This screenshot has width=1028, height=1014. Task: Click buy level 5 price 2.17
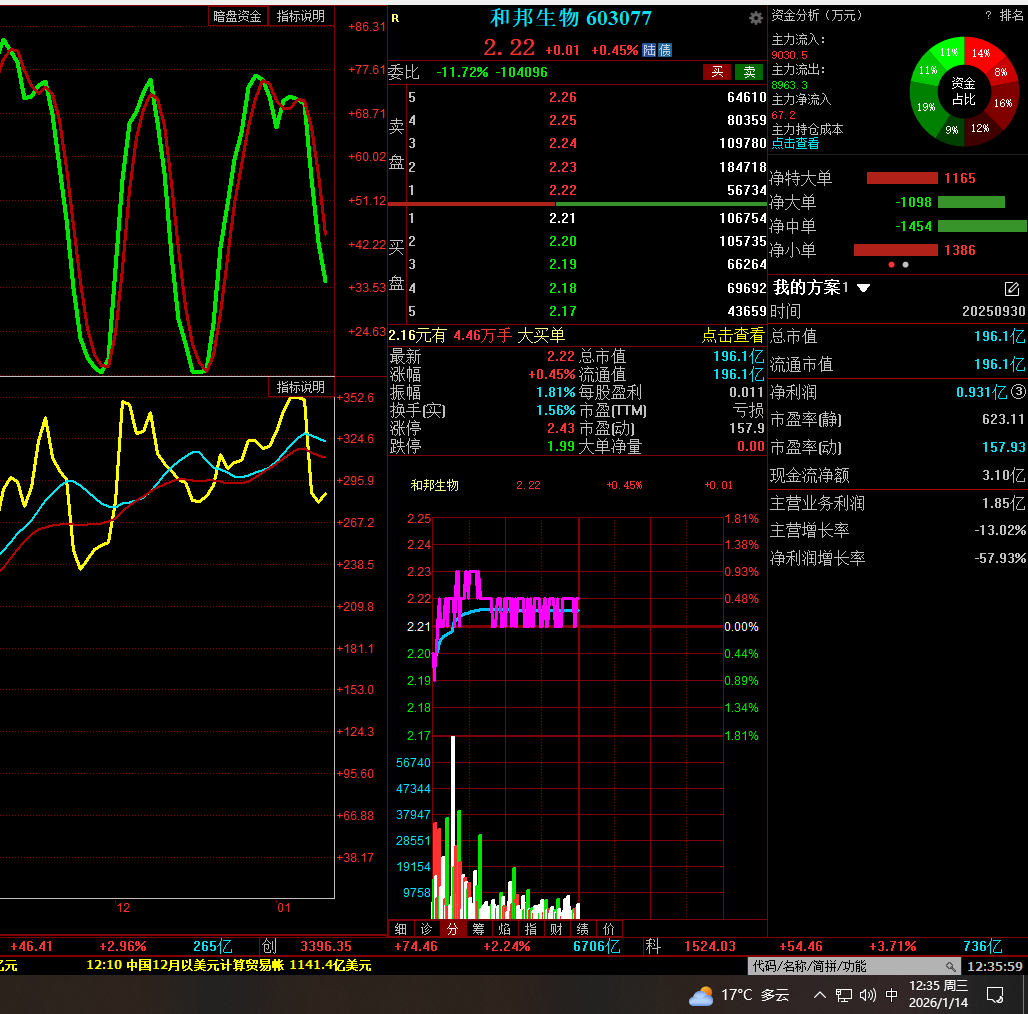click(x=563, y=311)
